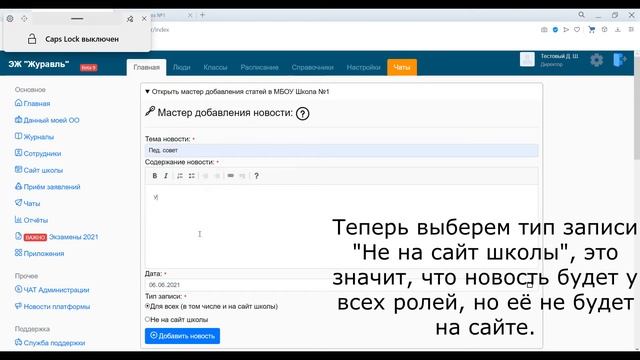Viewport: 640px width, 360px height.
Task: Focus the Тема новости input field
Action: [x=341, y=150]
